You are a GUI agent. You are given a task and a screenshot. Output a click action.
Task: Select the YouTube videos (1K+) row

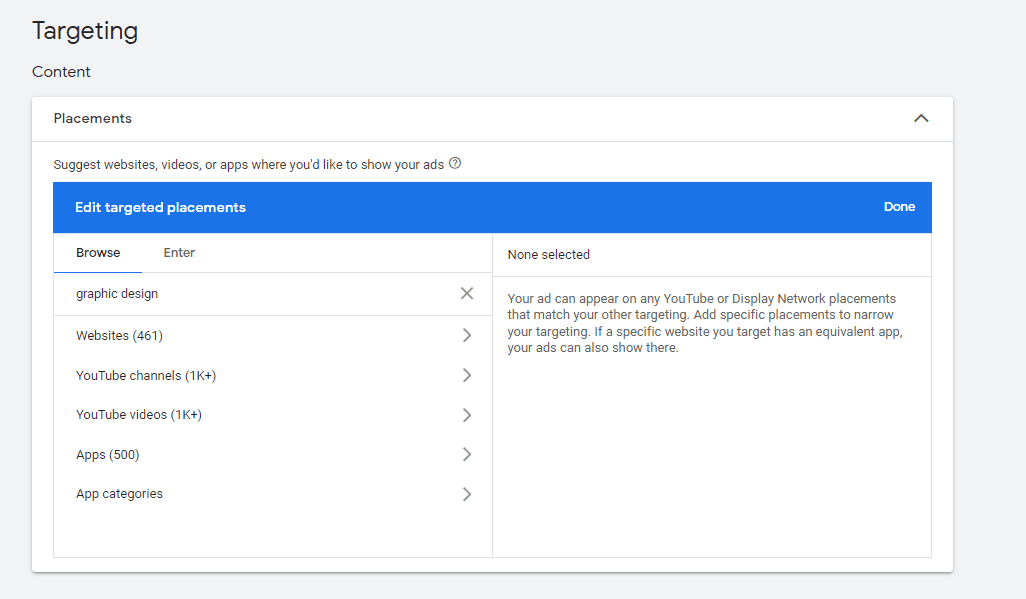(250, 414)
